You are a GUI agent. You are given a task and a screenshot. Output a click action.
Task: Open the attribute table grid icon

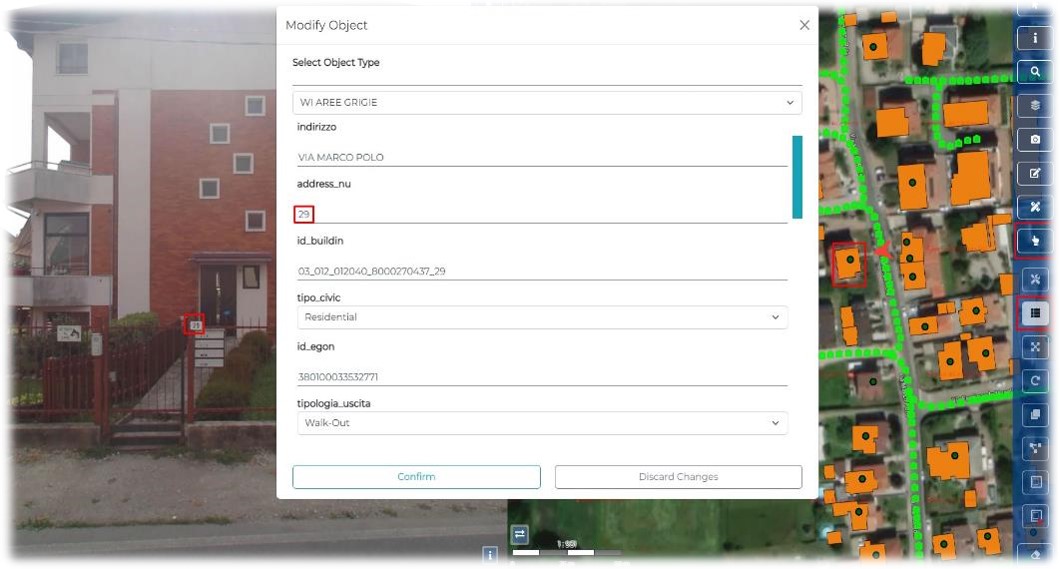[1035, 313]
